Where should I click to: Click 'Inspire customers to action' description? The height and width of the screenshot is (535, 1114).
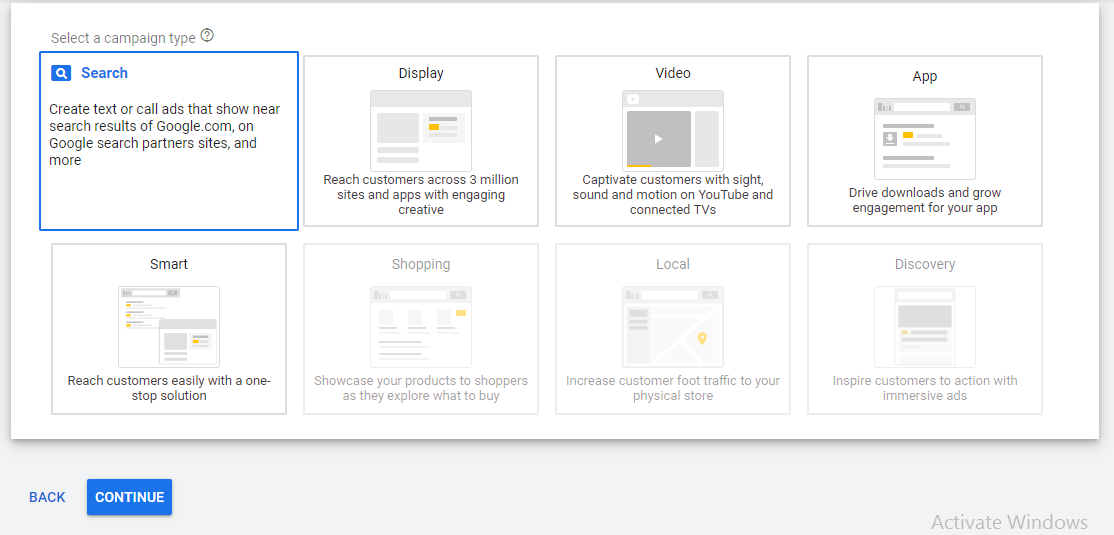[925, 388]
